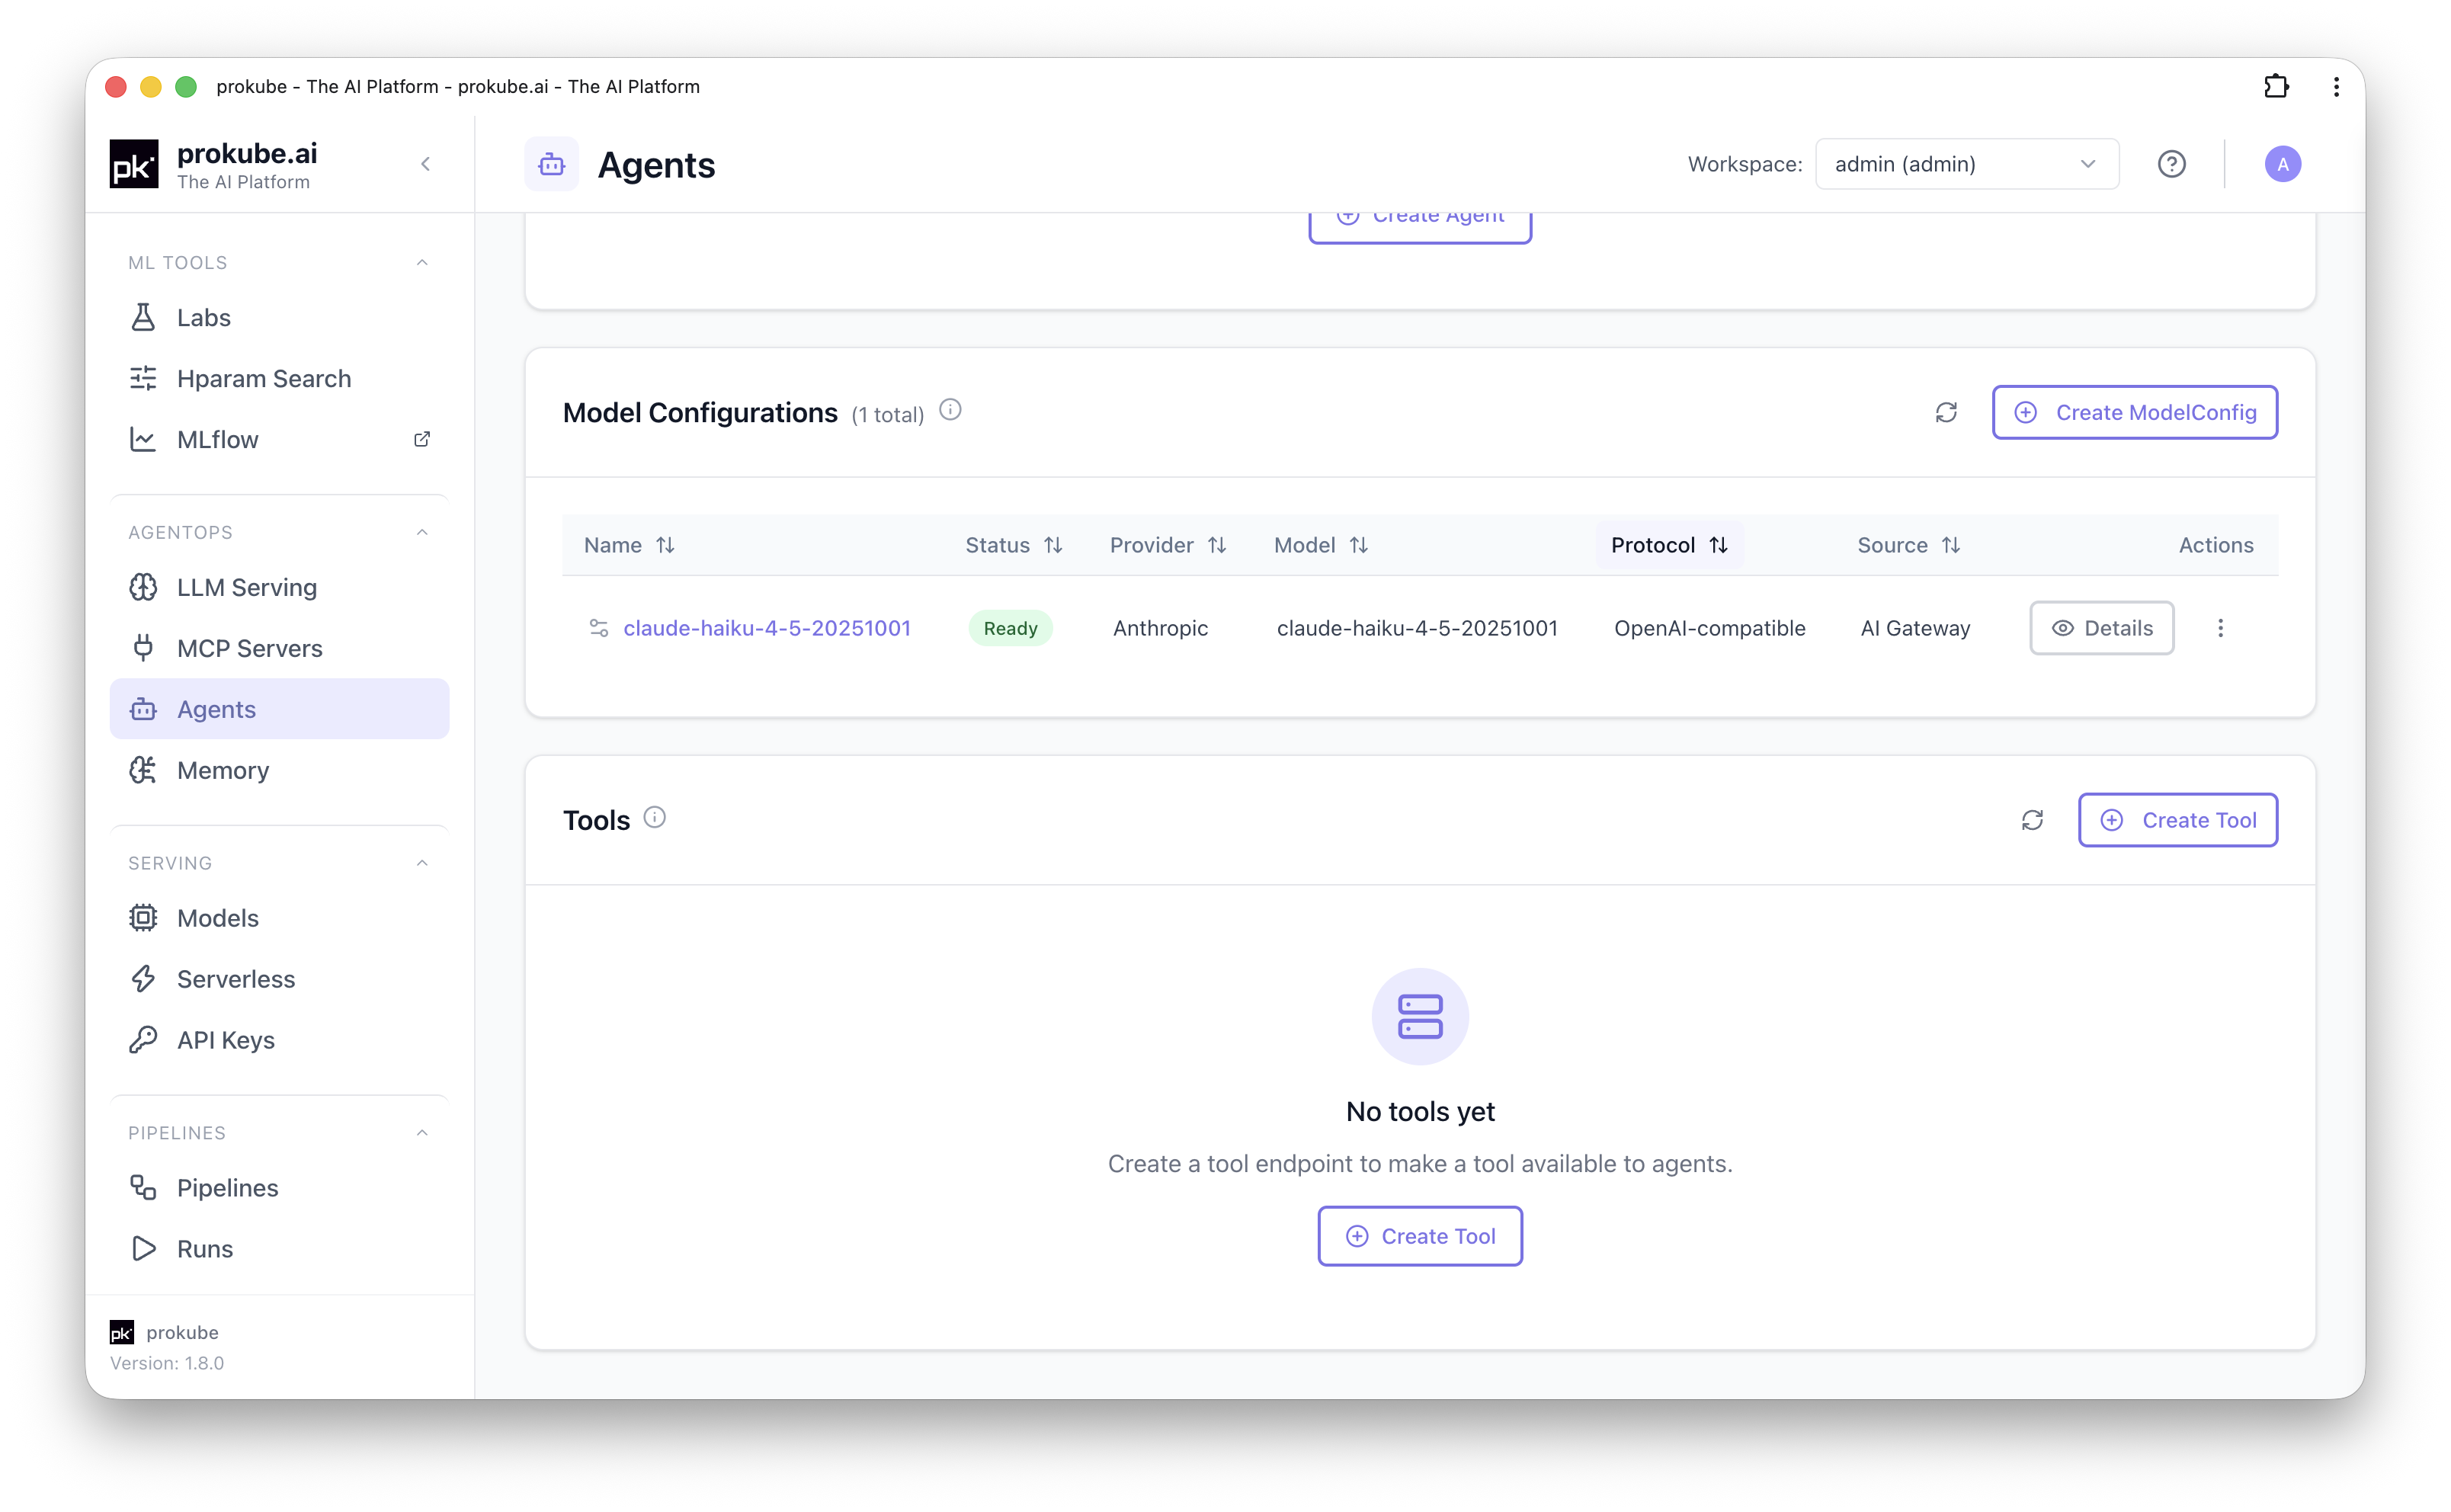Collapse the sidebar with the chevron arrow

point(425,164)
